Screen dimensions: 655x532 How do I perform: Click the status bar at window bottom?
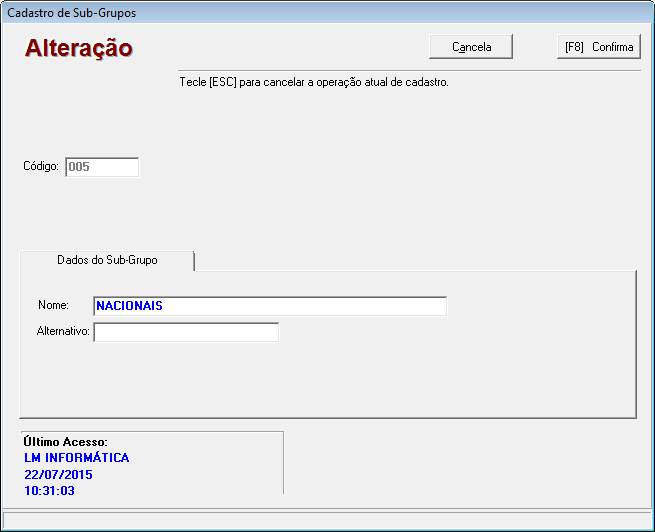(x=327, y=520)
